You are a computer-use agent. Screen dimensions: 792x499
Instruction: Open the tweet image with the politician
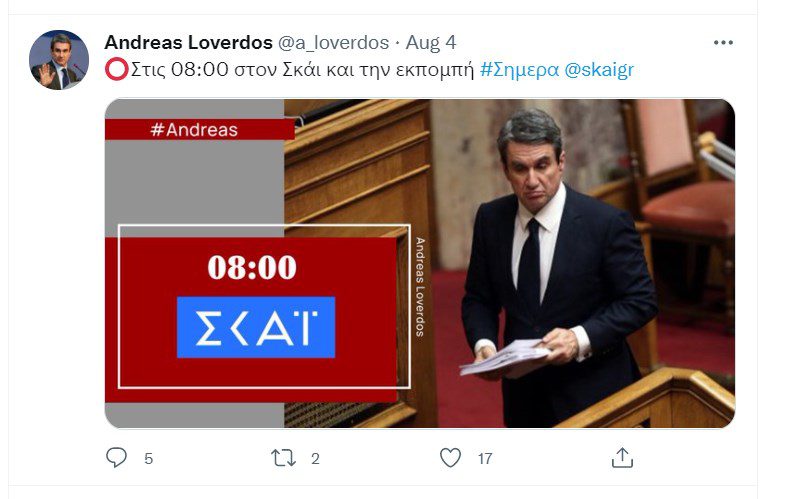click(x=420, y=263)
